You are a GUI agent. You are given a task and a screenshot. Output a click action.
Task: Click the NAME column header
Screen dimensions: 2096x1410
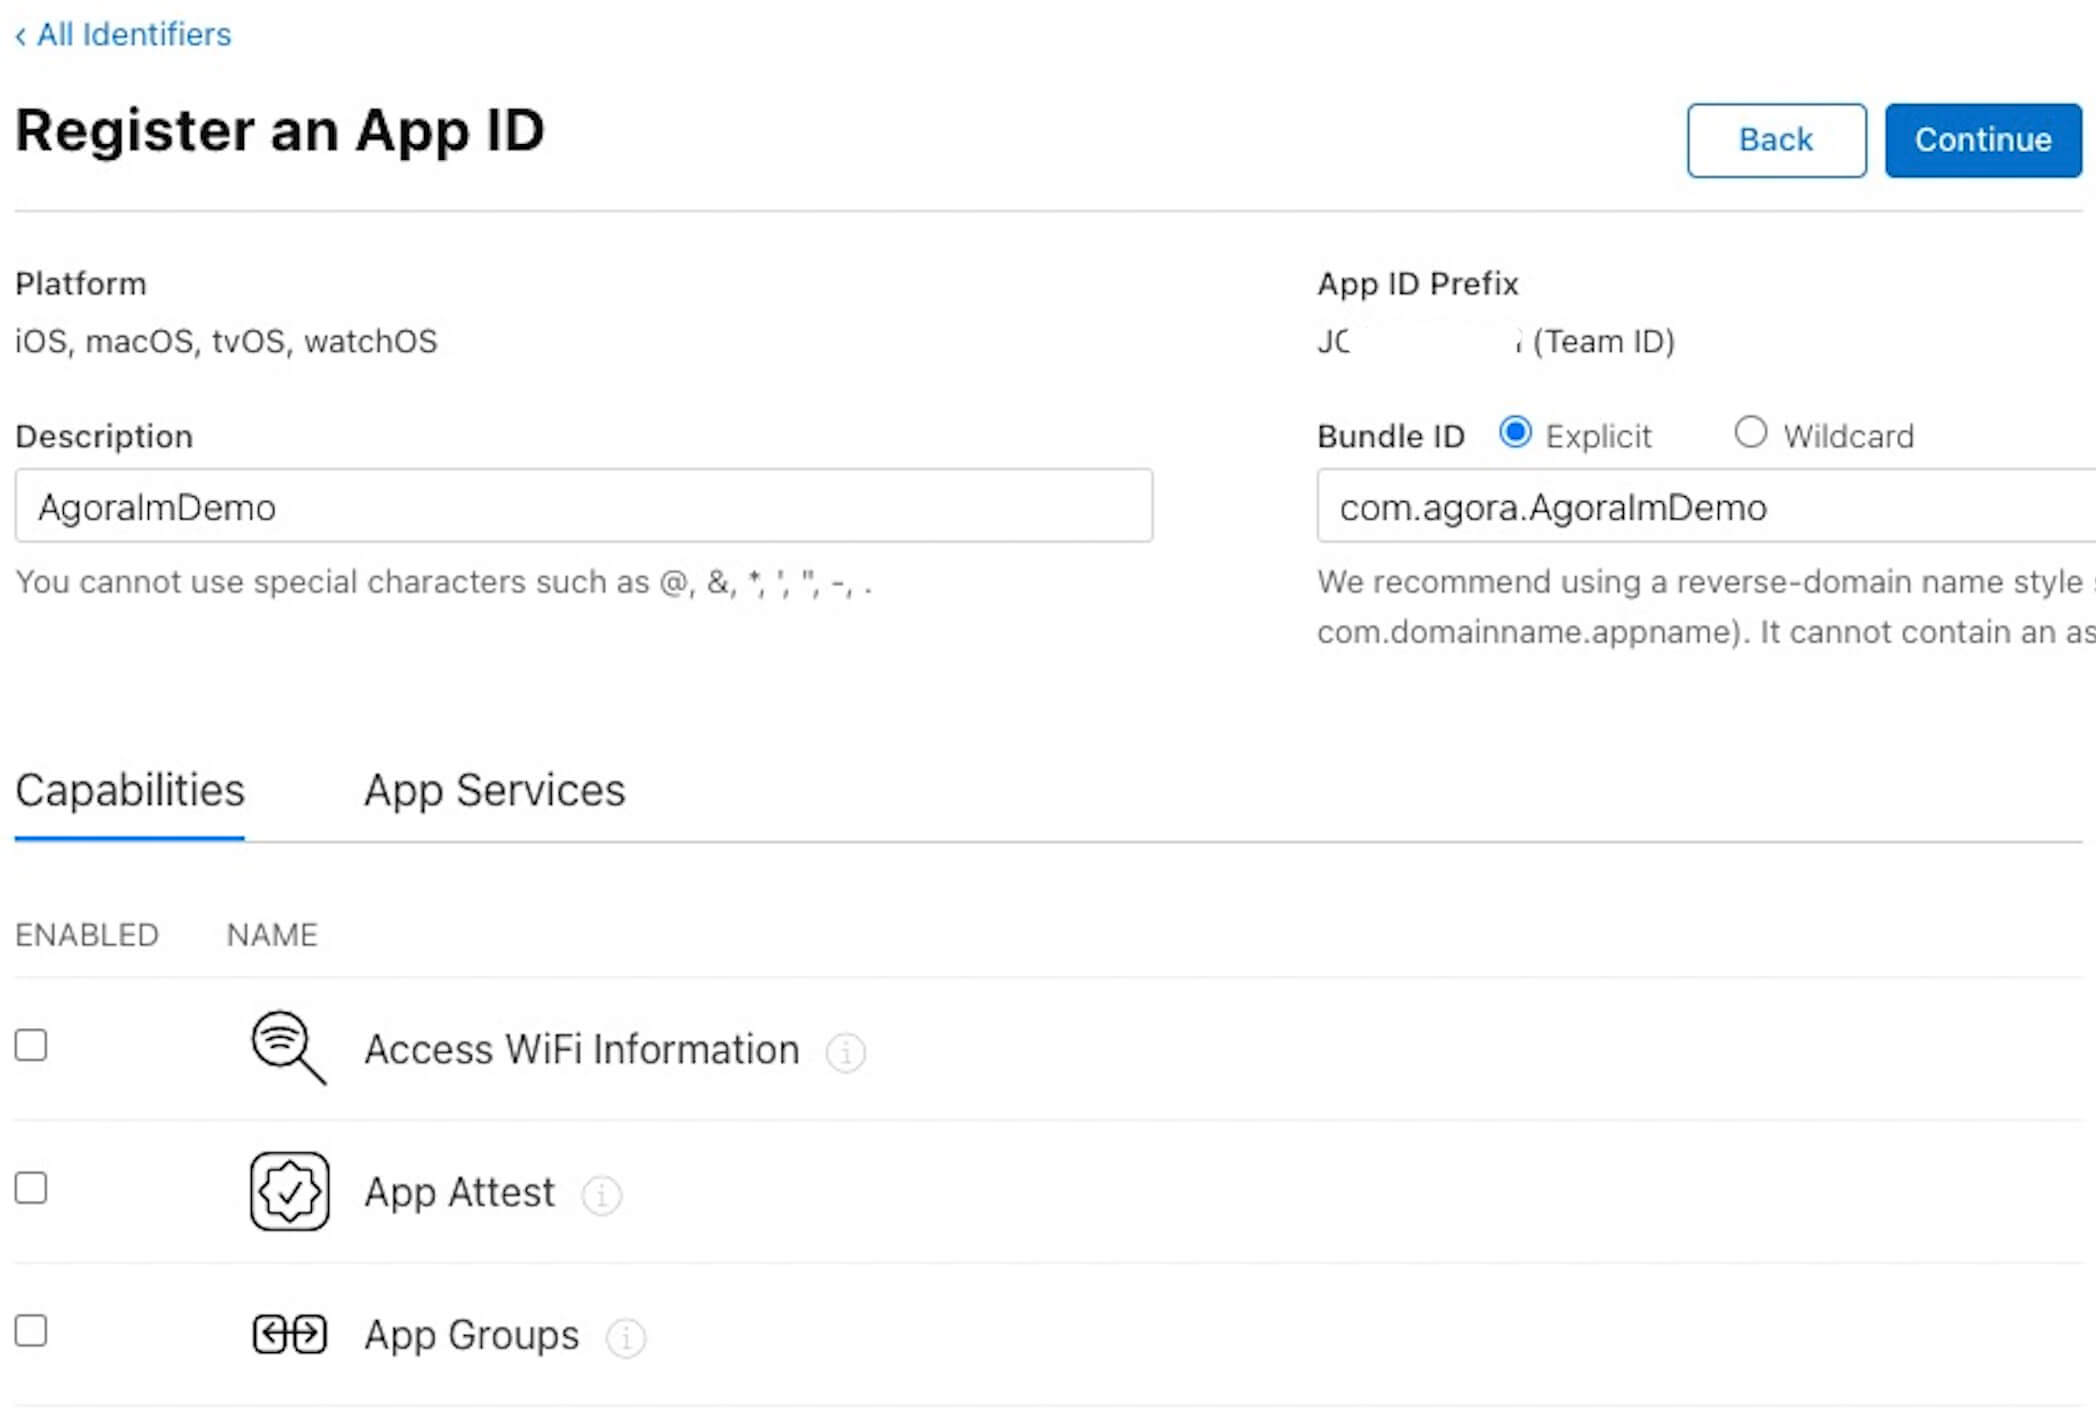click(x=272, y=935)
